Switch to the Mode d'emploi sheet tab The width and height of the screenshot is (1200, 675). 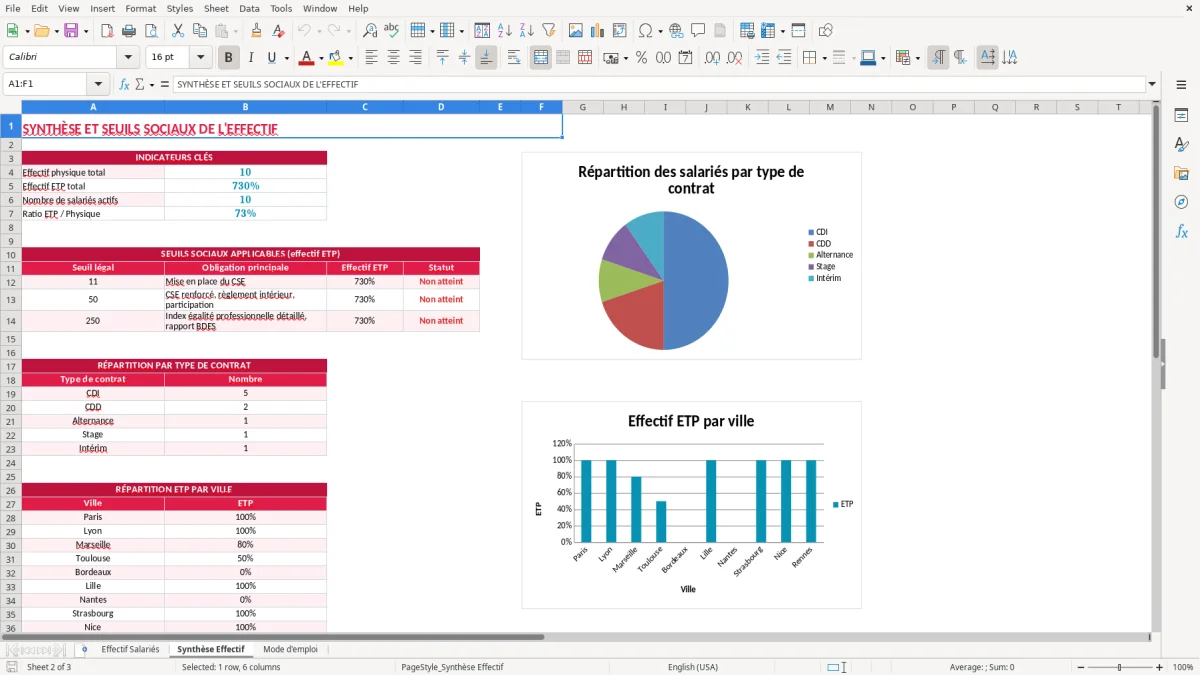click(290, 650)
